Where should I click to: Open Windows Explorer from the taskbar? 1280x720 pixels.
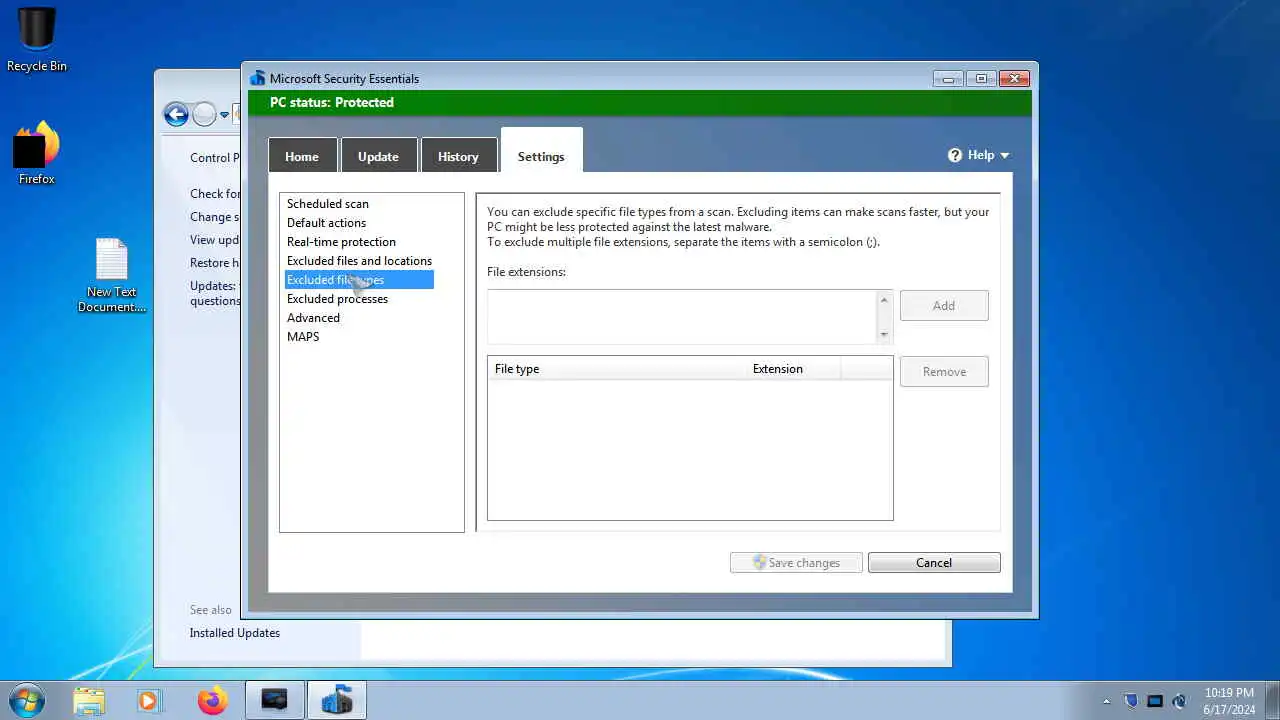click(89, 700)
